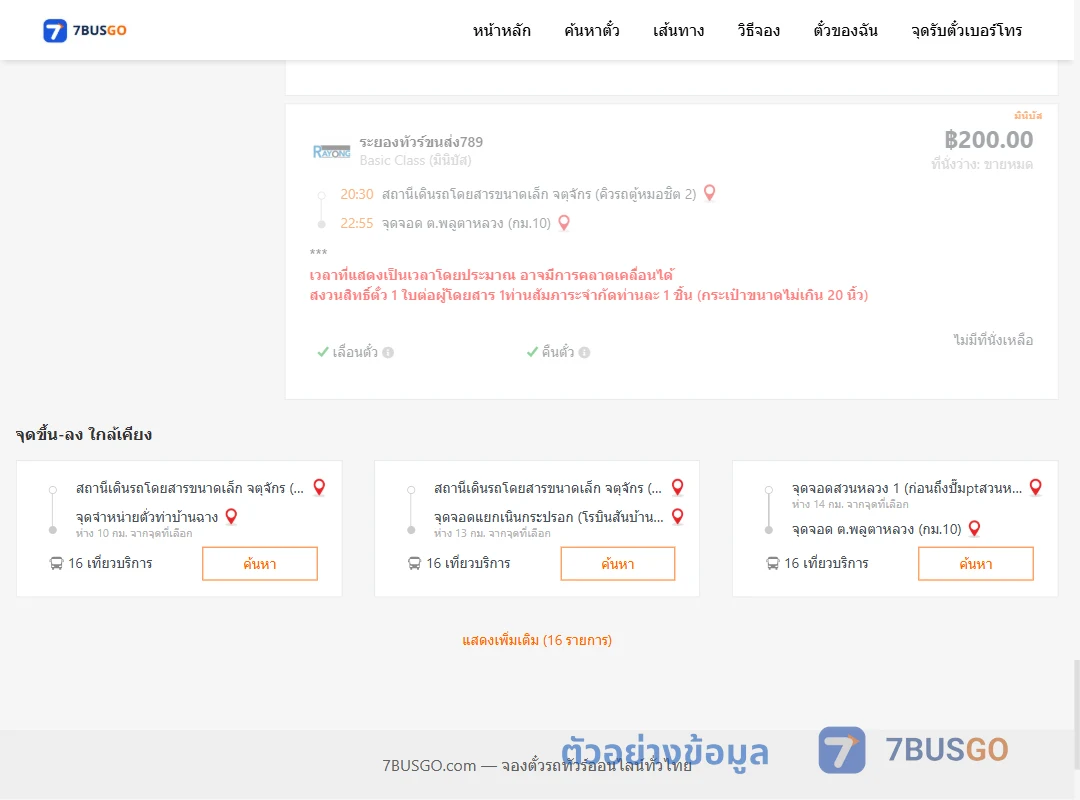
Task: Click the page vertical scrollbar thumb
Action: pos(1076,714)
